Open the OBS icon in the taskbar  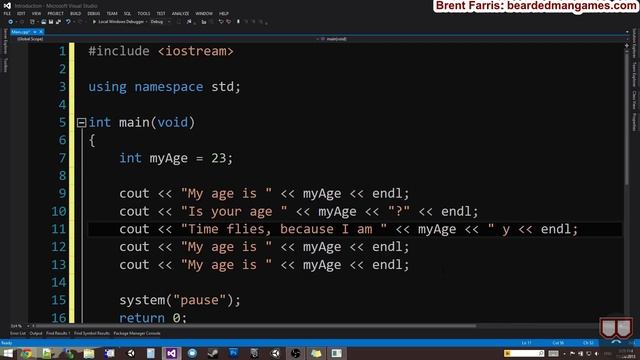coord(296,353)
